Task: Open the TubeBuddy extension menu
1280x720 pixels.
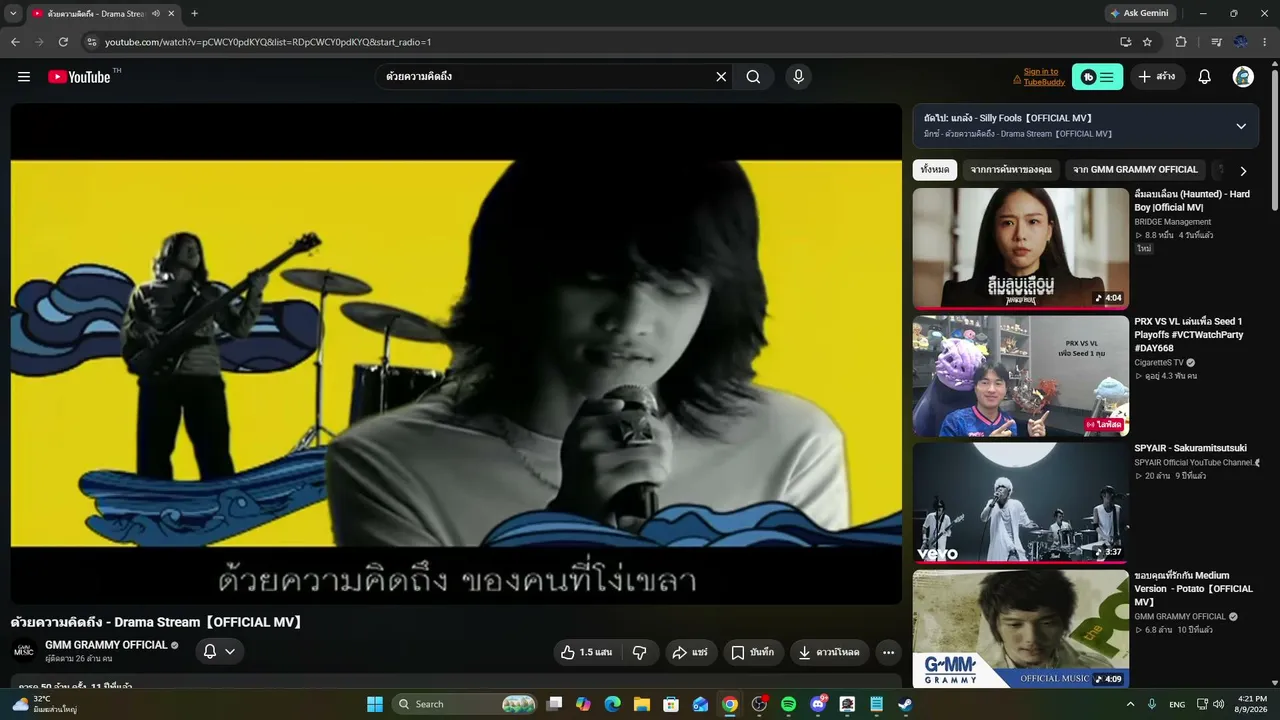Action: [x=1097, y=77]
